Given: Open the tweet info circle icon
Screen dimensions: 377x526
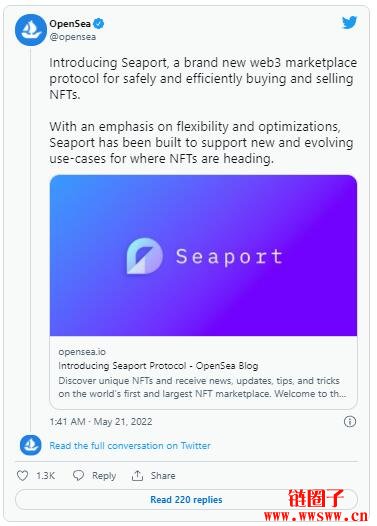Looking at the screenshot, I should [350, 421].
